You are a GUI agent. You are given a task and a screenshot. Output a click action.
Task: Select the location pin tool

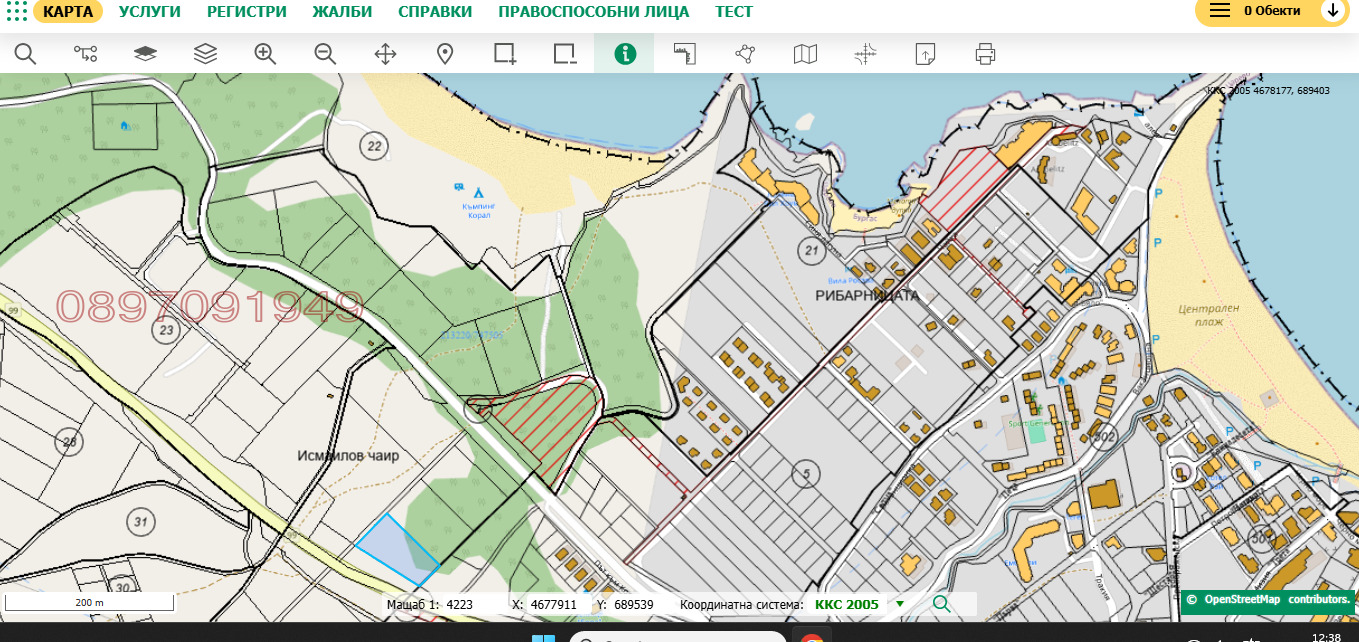pos(445,54)
